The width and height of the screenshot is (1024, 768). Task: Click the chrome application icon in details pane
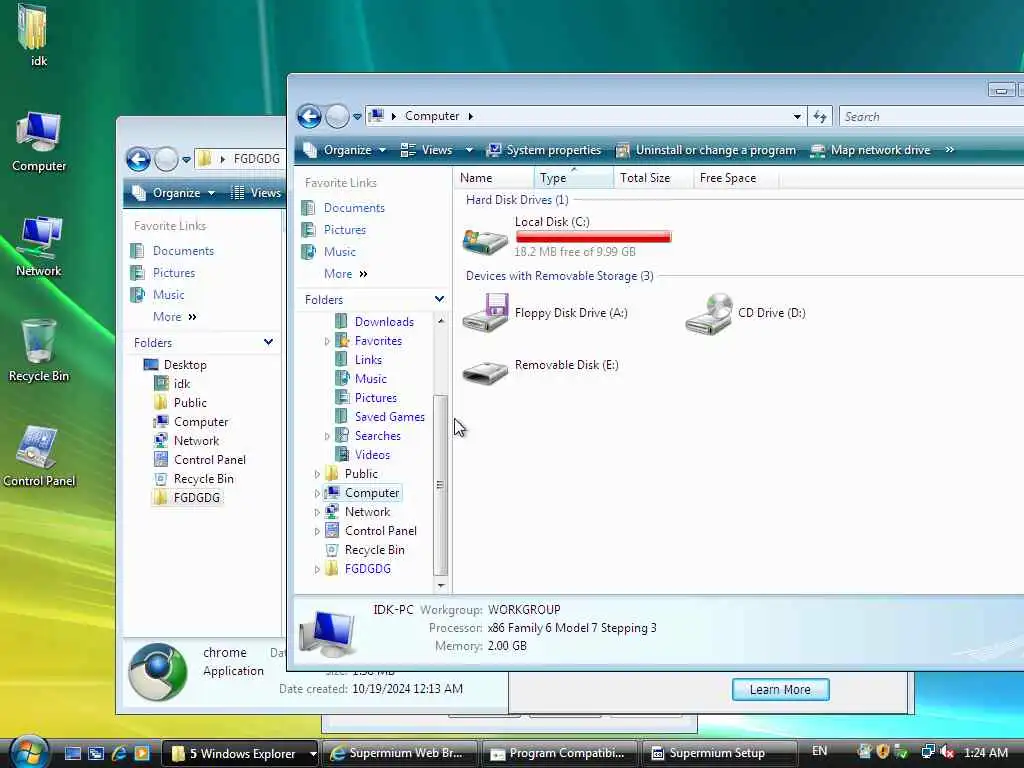point(158,673)
